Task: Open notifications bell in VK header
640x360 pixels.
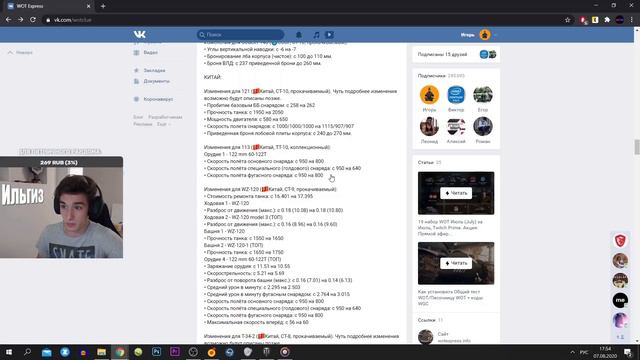Action: [x=299, y=35]
